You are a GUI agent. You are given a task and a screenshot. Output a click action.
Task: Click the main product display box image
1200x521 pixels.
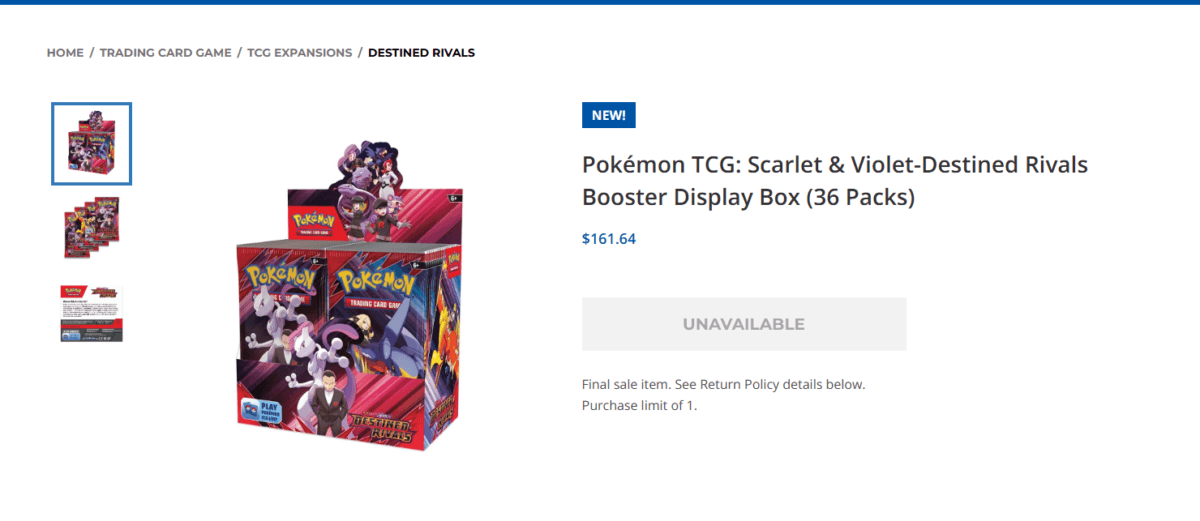[350, 300]
